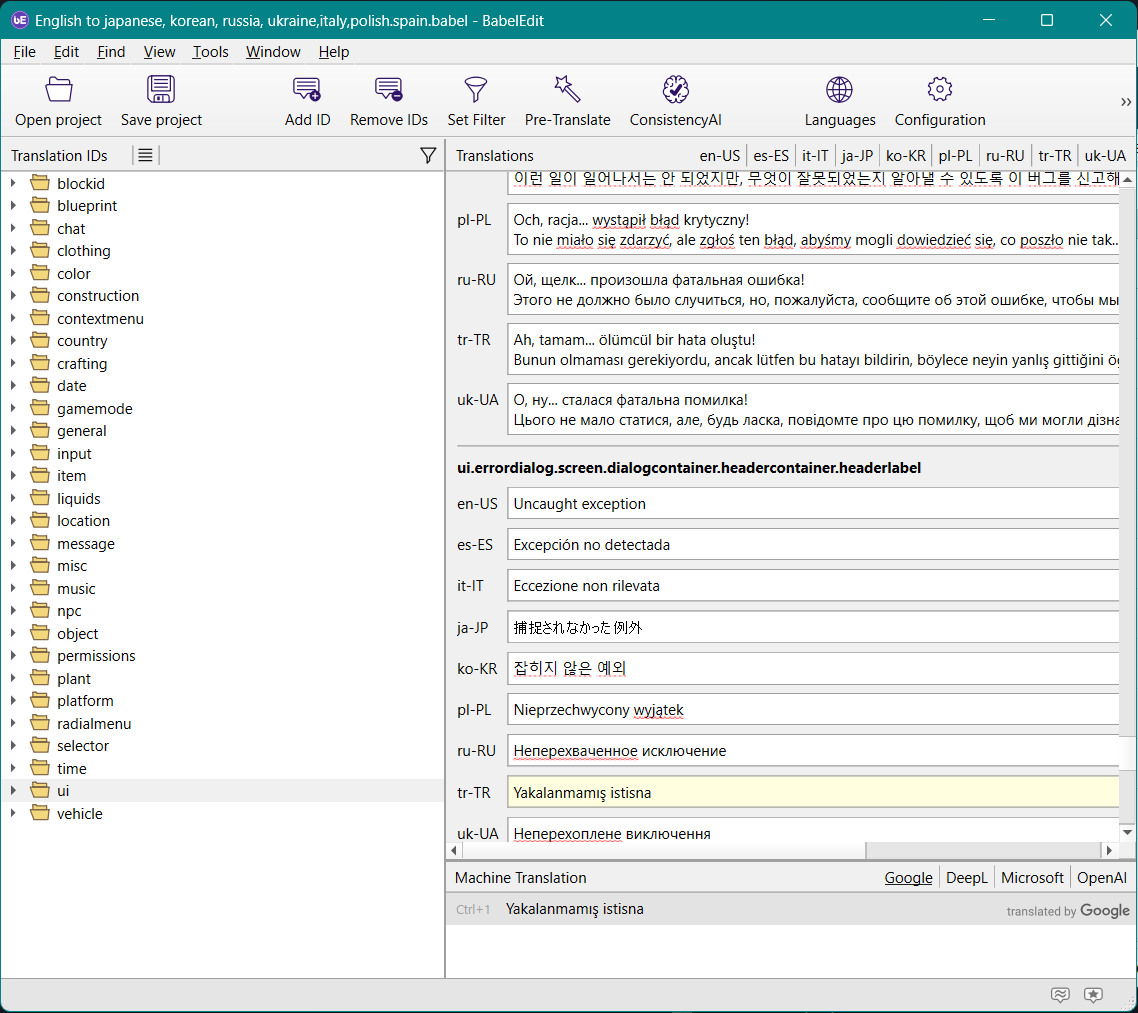Image resolution: width=1138 pixels, height=1013 pixels.
Task: Open the Set Filter funnel tool
Action: click(x=476, y=91)
